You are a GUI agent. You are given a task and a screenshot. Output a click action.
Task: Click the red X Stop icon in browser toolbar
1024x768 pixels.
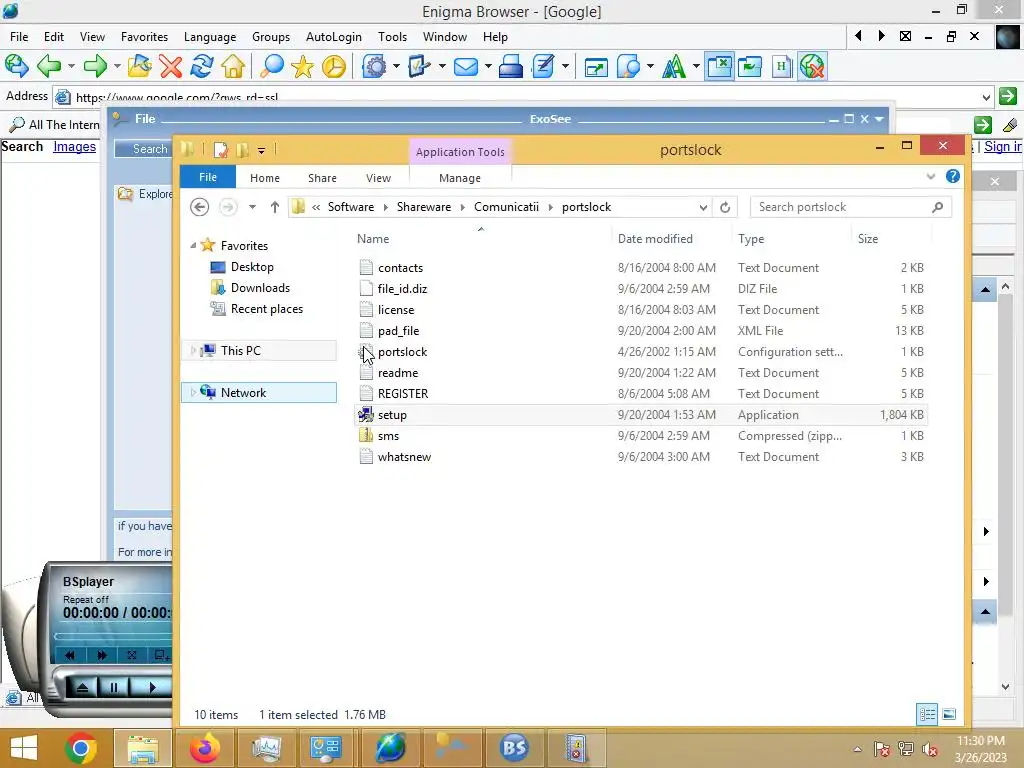point(171,66)
